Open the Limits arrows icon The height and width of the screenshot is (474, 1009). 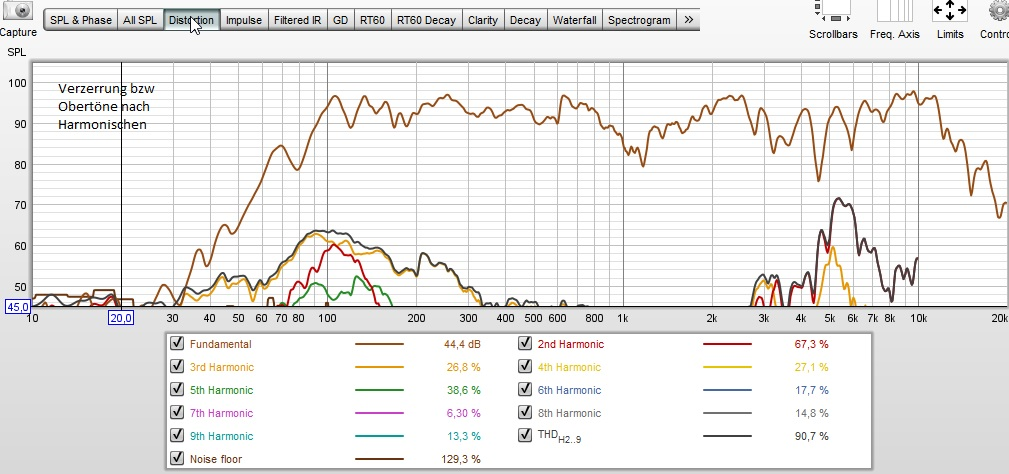click(x=950, y=10)
